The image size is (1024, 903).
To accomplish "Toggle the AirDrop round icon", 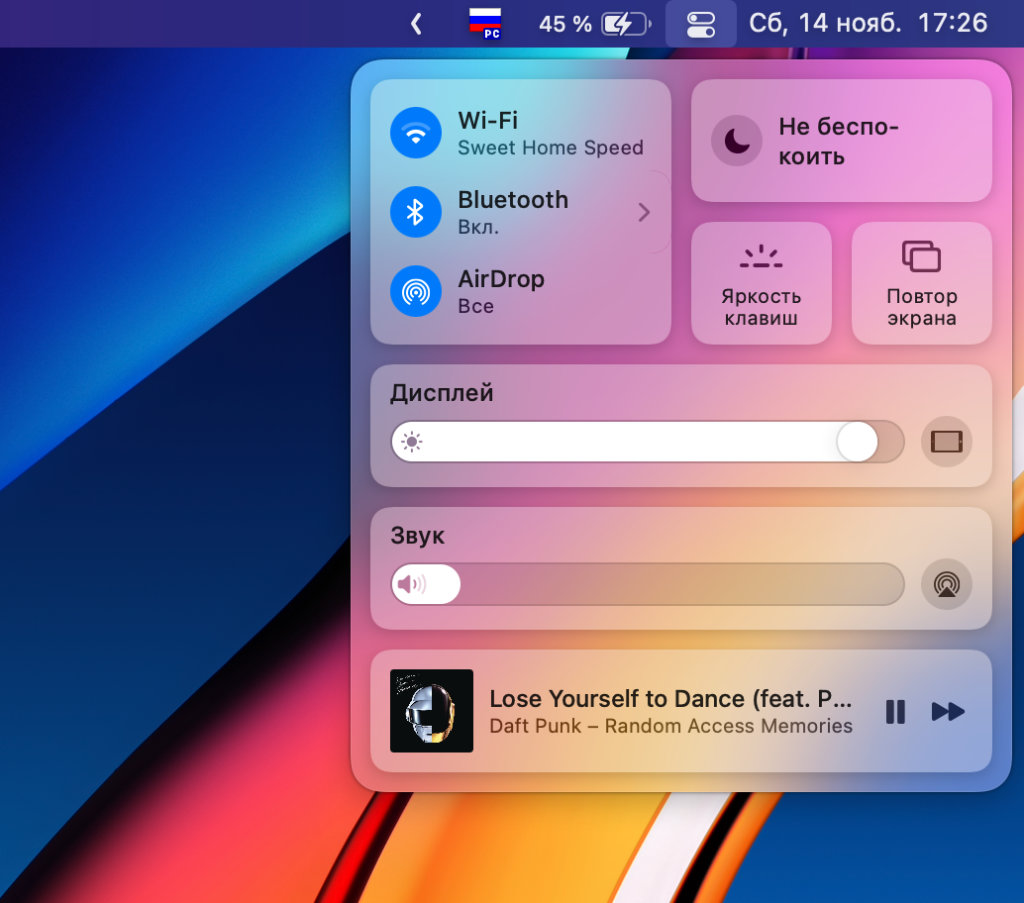I will [x=416, y=291].
